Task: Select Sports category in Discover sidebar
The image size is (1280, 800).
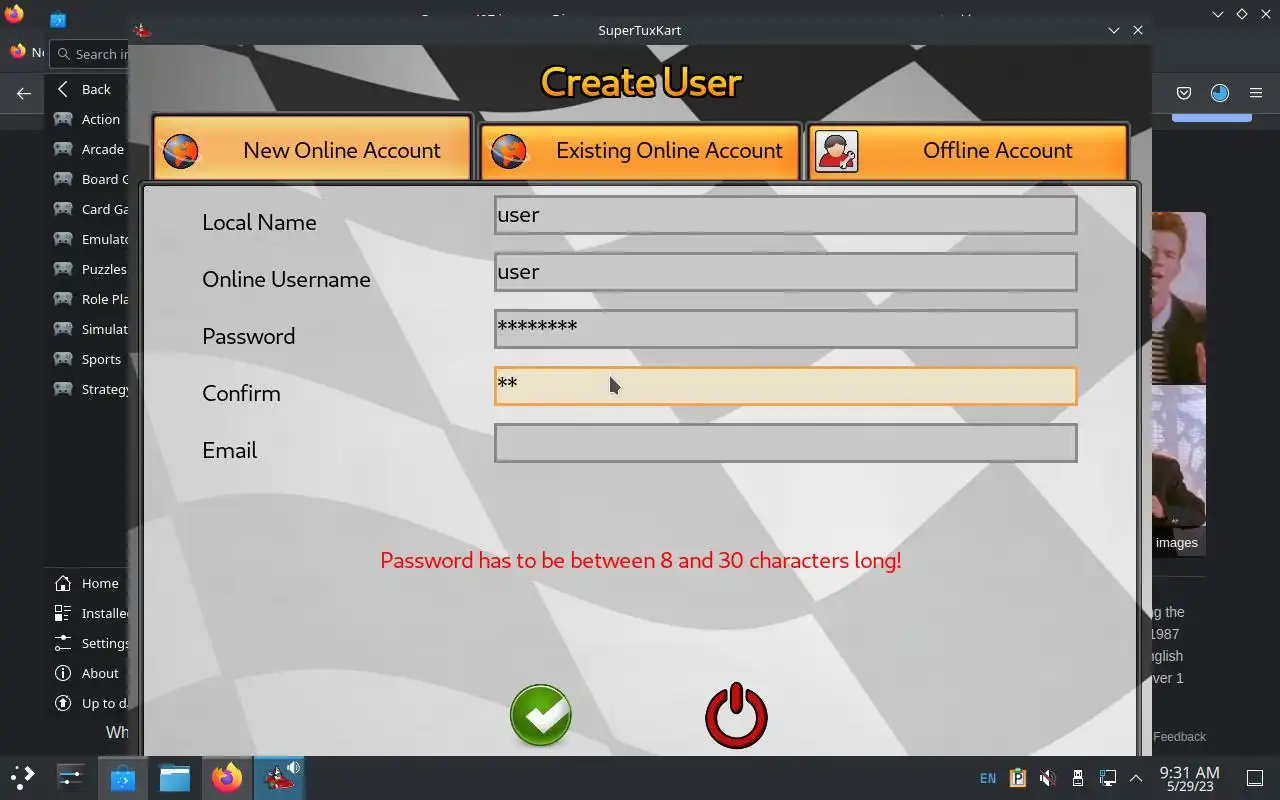Action: 88,359
